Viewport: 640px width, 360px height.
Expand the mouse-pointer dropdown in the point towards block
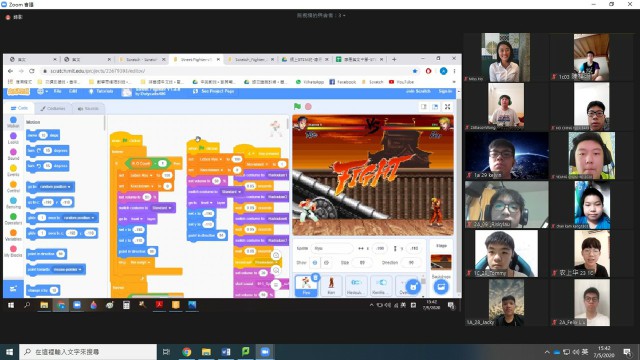[x=68, y=269]
